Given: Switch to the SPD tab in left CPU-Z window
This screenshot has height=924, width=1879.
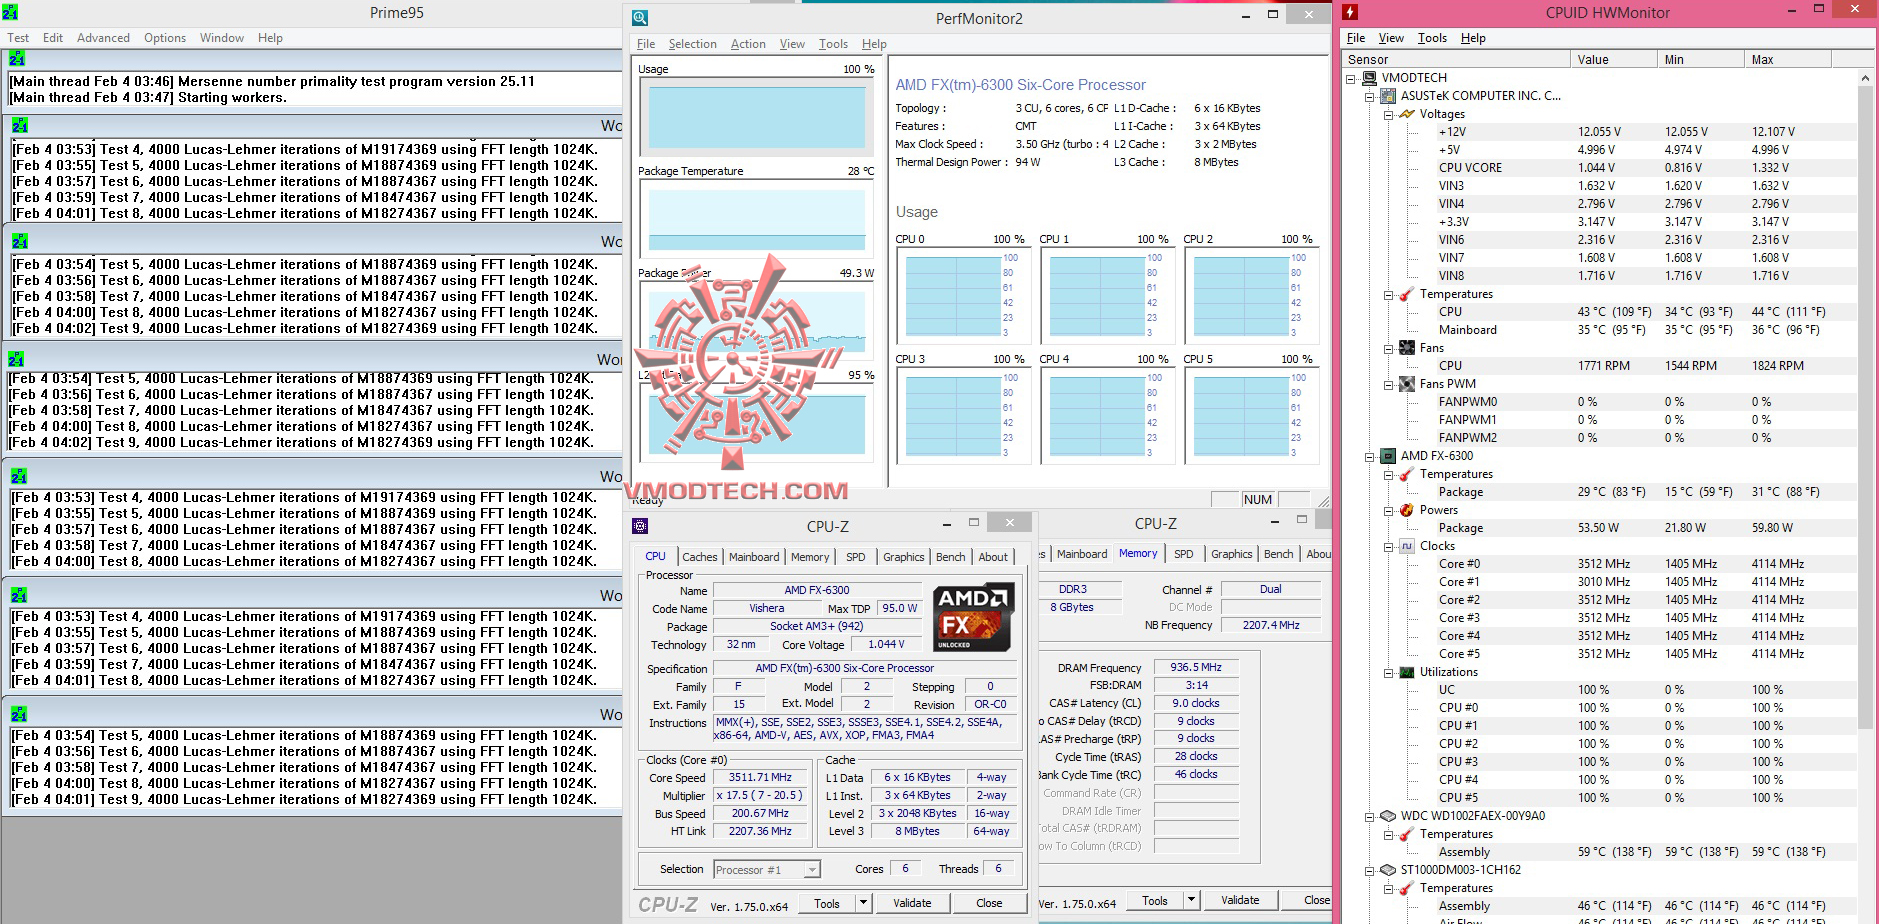Looking at the screenshot, I should [856, 557].
